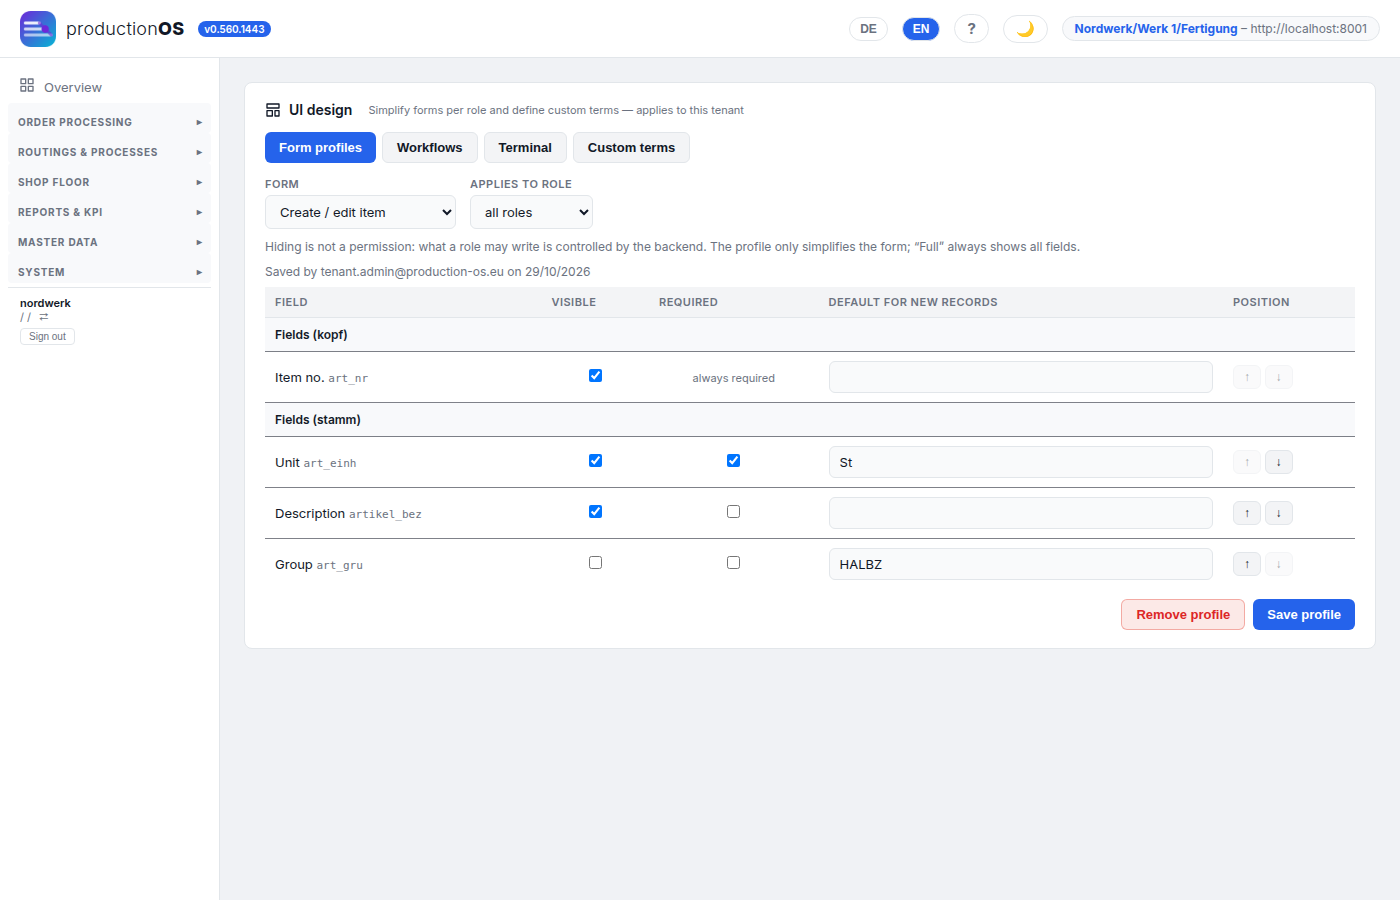1400x900 pixels.
Task: Enable Required for Description field
Action: click(x=734, y=512)
